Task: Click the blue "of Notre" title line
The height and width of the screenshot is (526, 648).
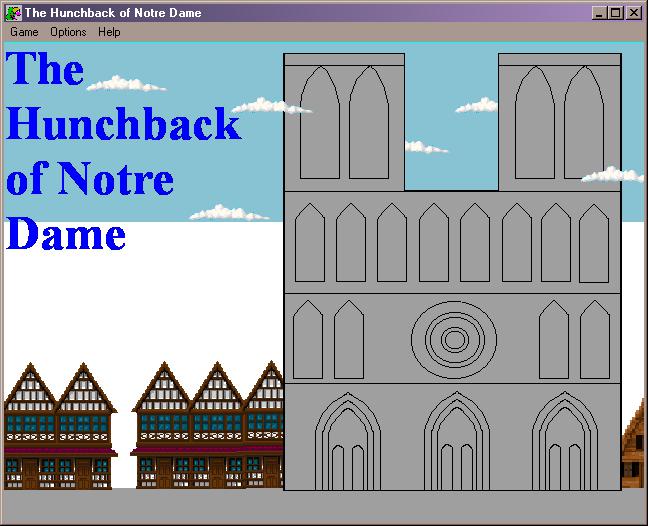Action: 90,178
